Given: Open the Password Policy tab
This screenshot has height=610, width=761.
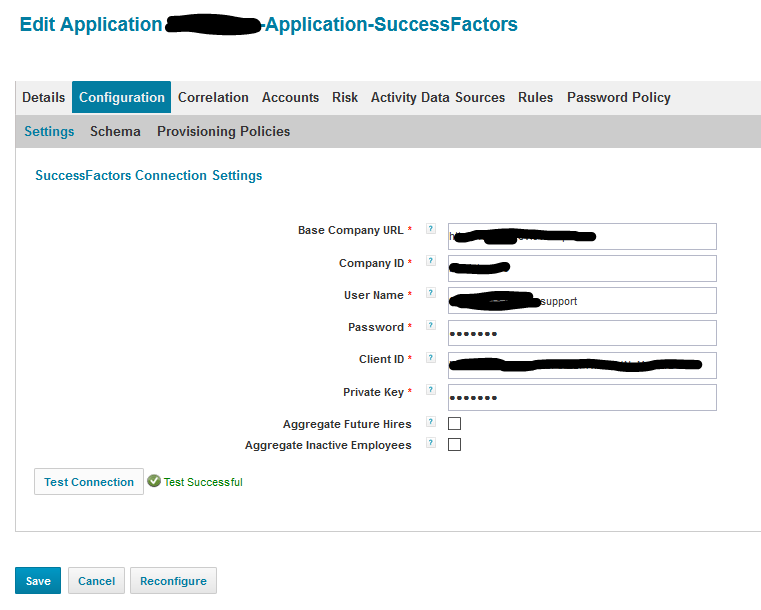Looking at the screenshot, I should tap(619, 98).
